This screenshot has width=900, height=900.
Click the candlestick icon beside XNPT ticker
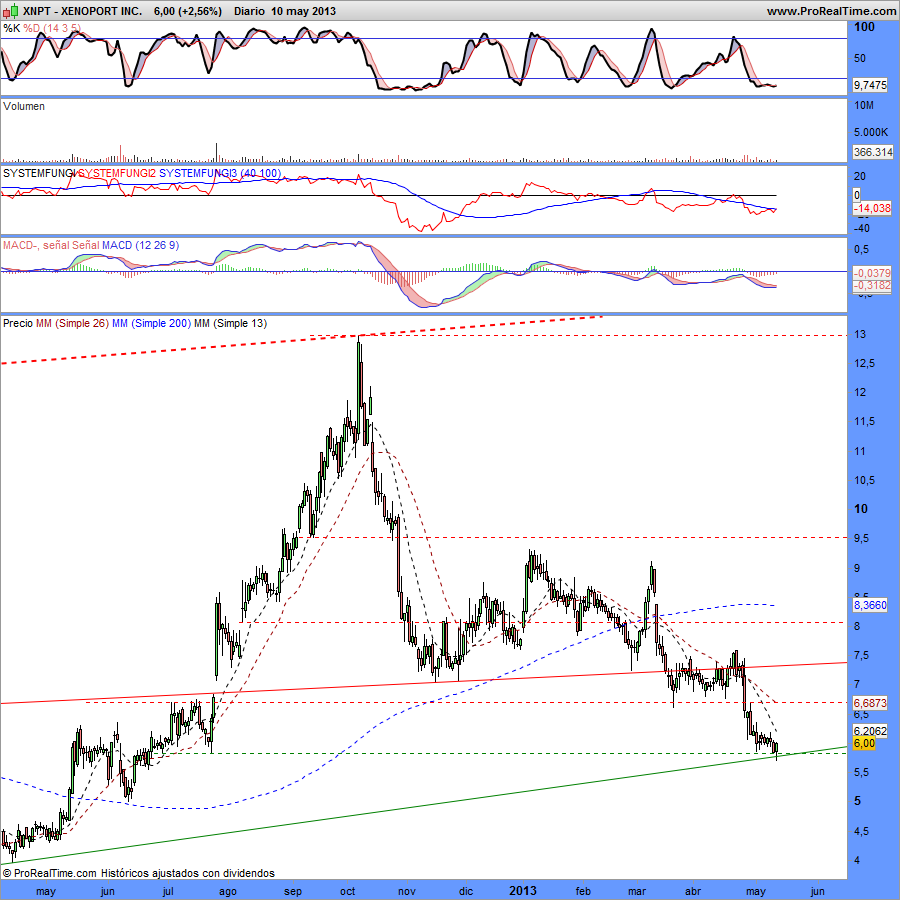click(x=10, y=10)
